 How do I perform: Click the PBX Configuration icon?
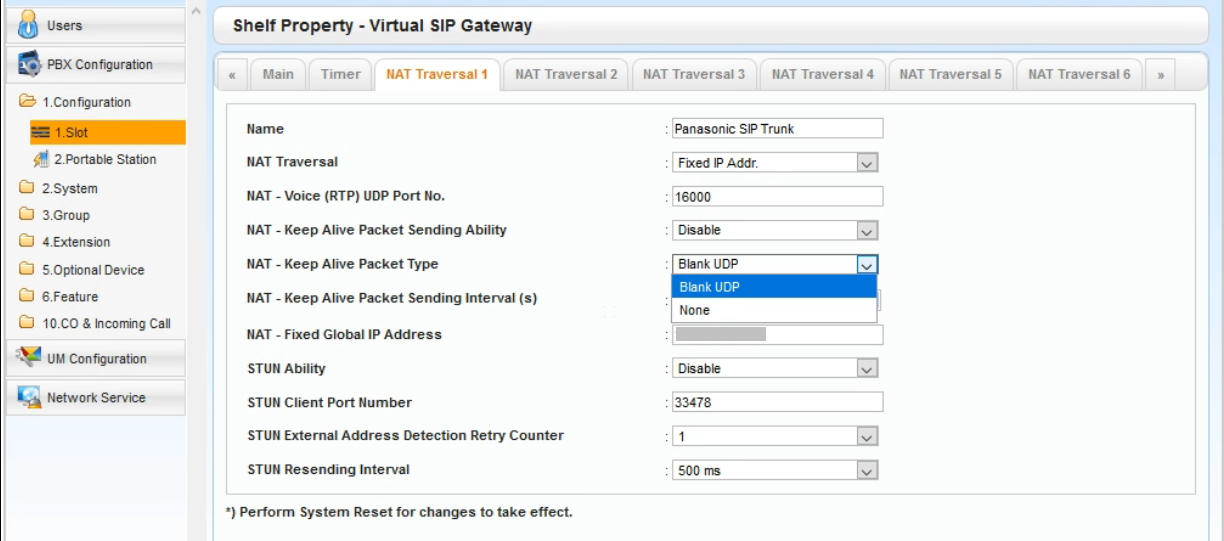coord(28,64)
